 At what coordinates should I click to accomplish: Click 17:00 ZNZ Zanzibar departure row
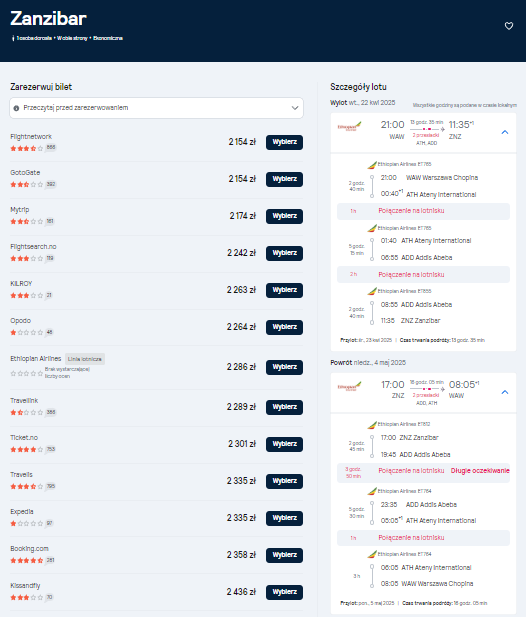click(x=410, y=438)
